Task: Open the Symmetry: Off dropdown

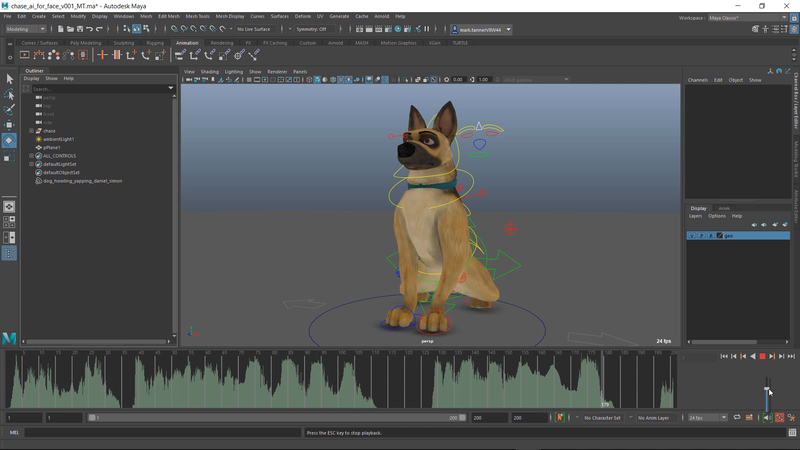Action: (315, 29)
